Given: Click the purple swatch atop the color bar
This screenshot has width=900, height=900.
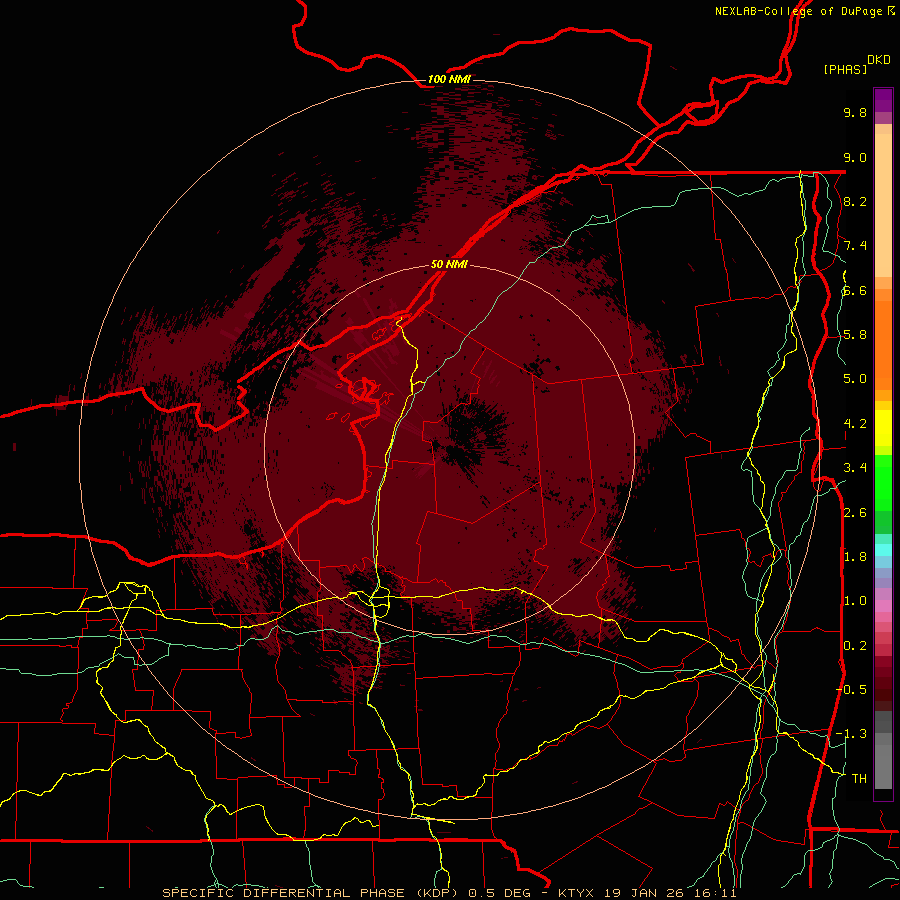Looking at the screenshot, I should click(x=883, y=100).
